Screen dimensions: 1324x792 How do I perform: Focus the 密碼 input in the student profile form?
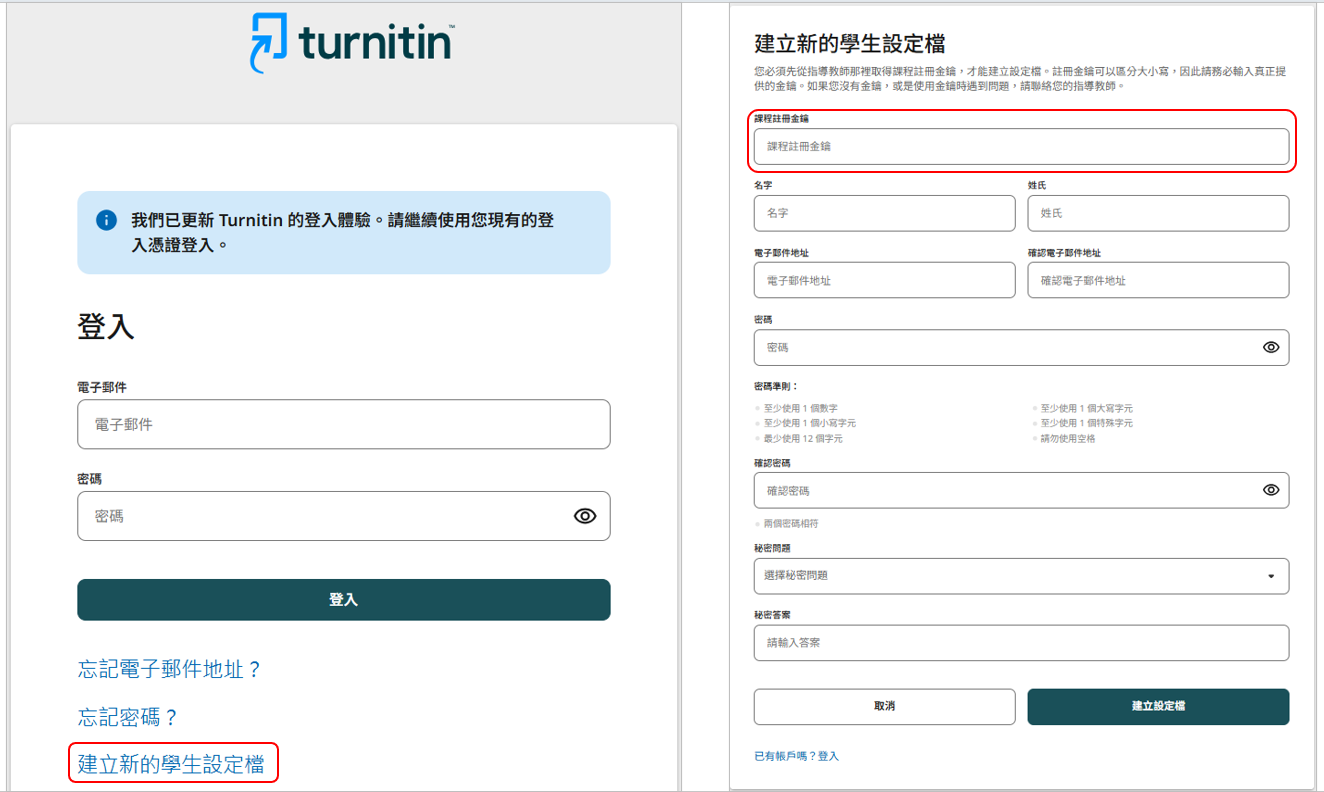(x=1021, y=347)
